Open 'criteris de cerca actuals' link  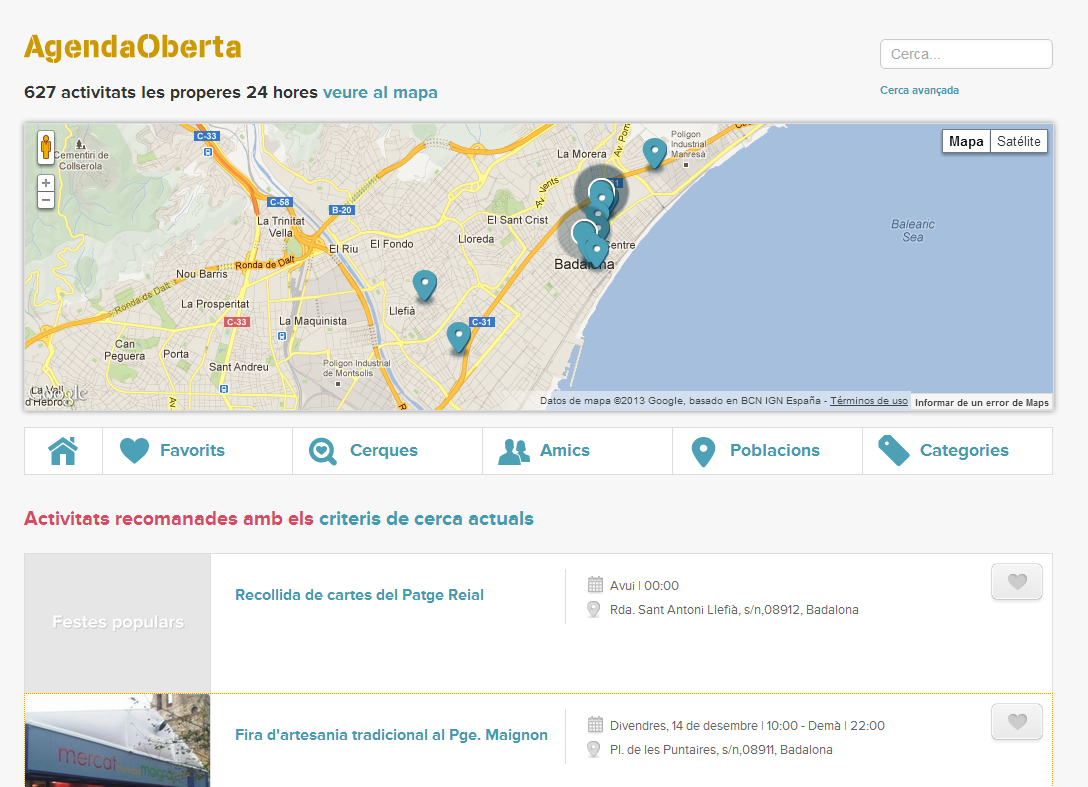point(426,519)
